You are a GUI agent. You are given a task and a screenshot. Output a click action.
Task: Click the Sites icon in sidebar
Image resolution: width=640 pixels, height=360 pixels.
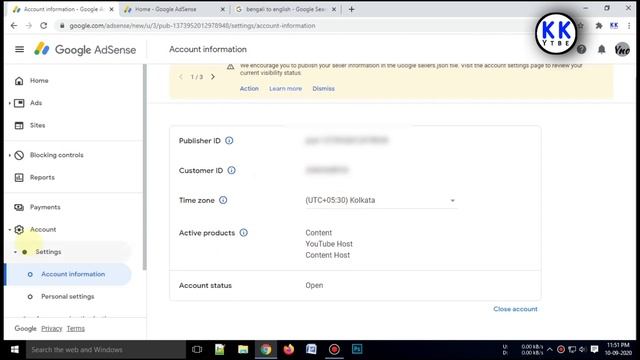19,125
